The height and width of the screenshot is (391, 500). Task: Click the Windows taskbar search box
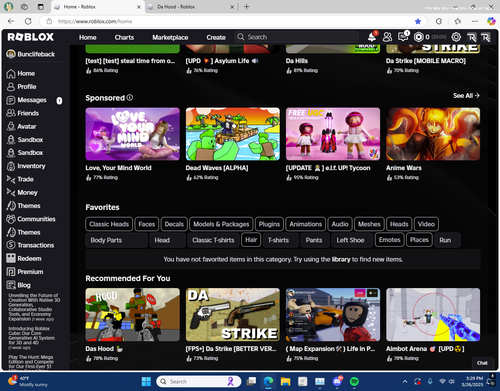(199, 381)
